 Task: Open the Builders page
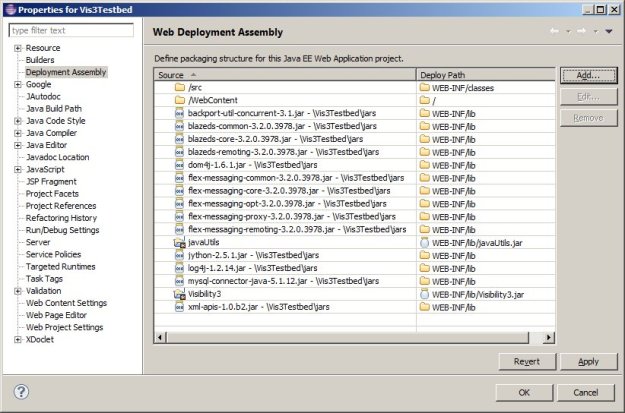point(40,60)
